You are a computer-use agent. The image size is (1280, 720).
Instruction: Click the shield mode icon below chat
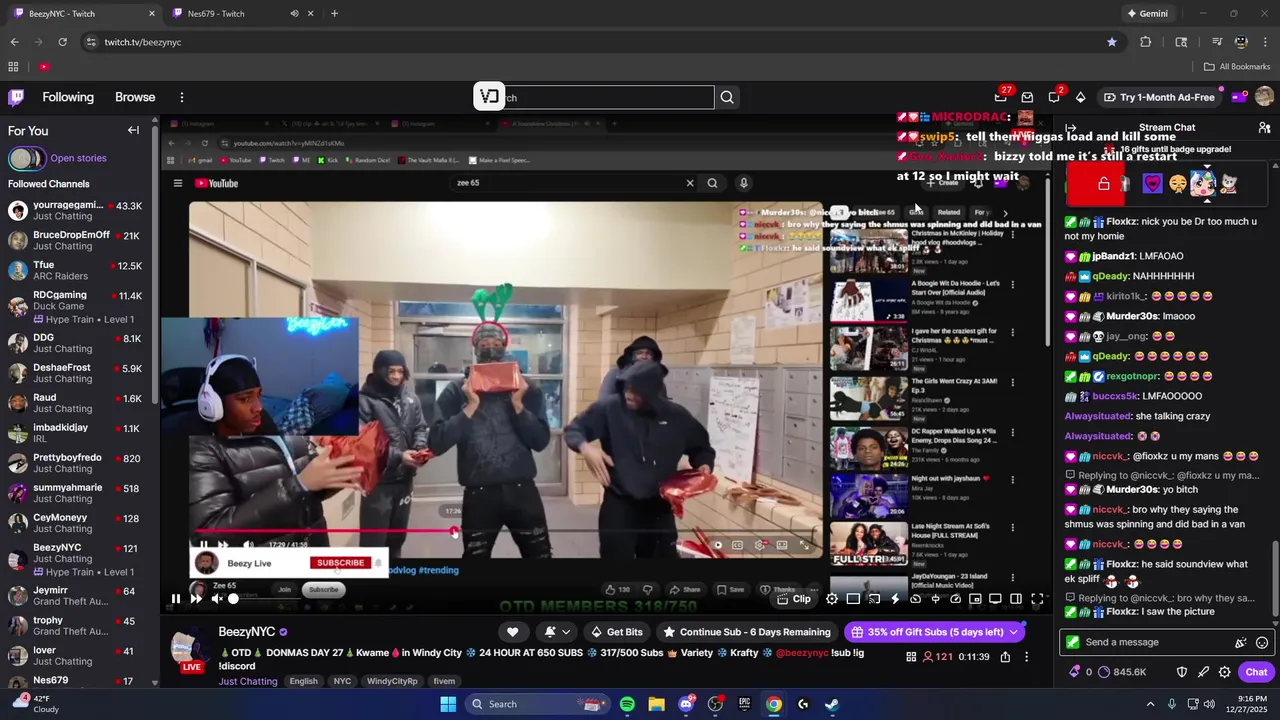pos(1181,672)
